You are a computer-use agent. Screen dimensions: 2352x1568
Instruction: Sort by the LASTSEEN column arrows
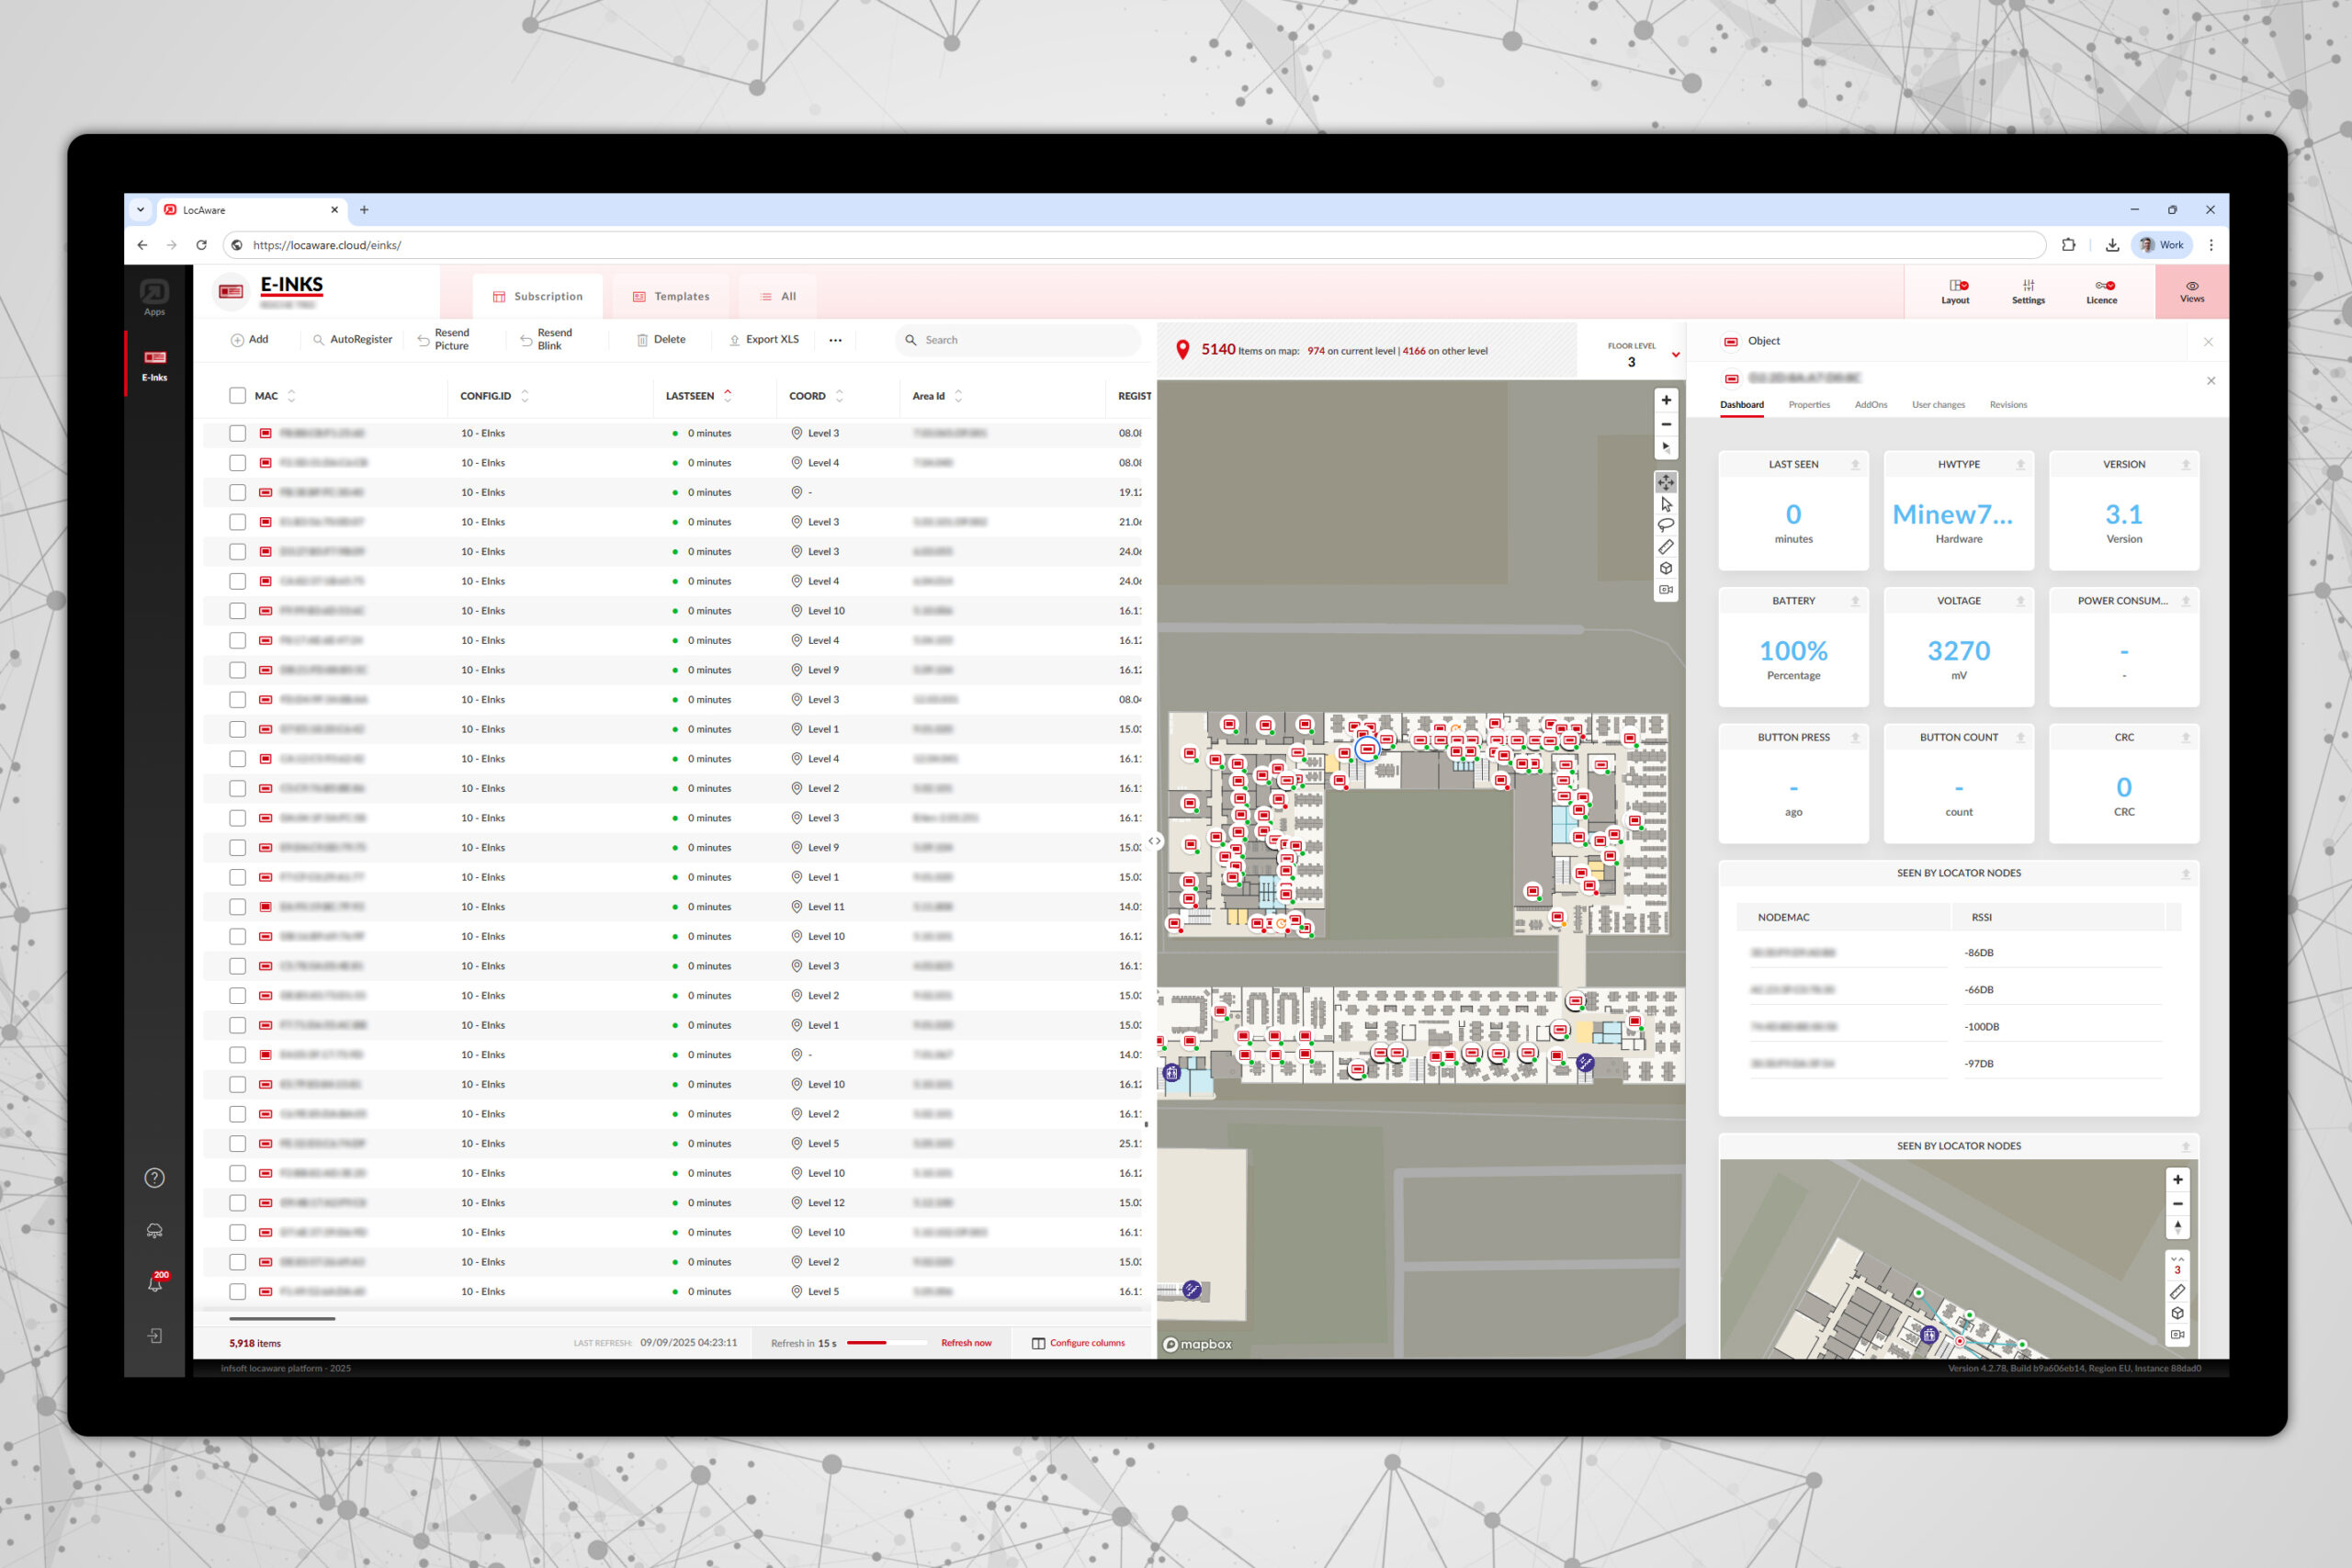pos(728,396)
